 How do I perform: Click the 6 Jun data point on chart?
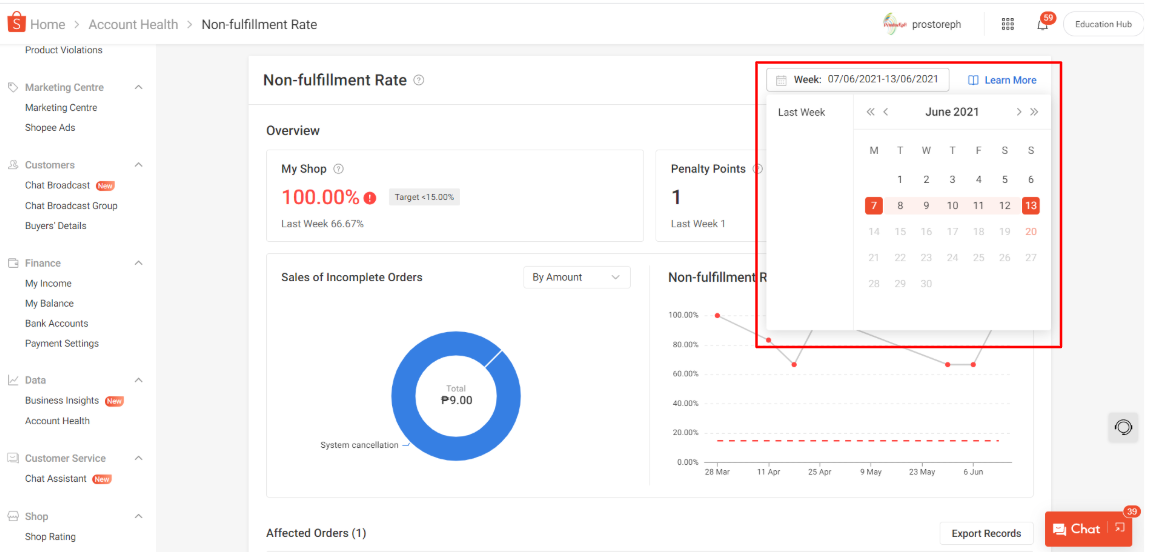[973, 364]
